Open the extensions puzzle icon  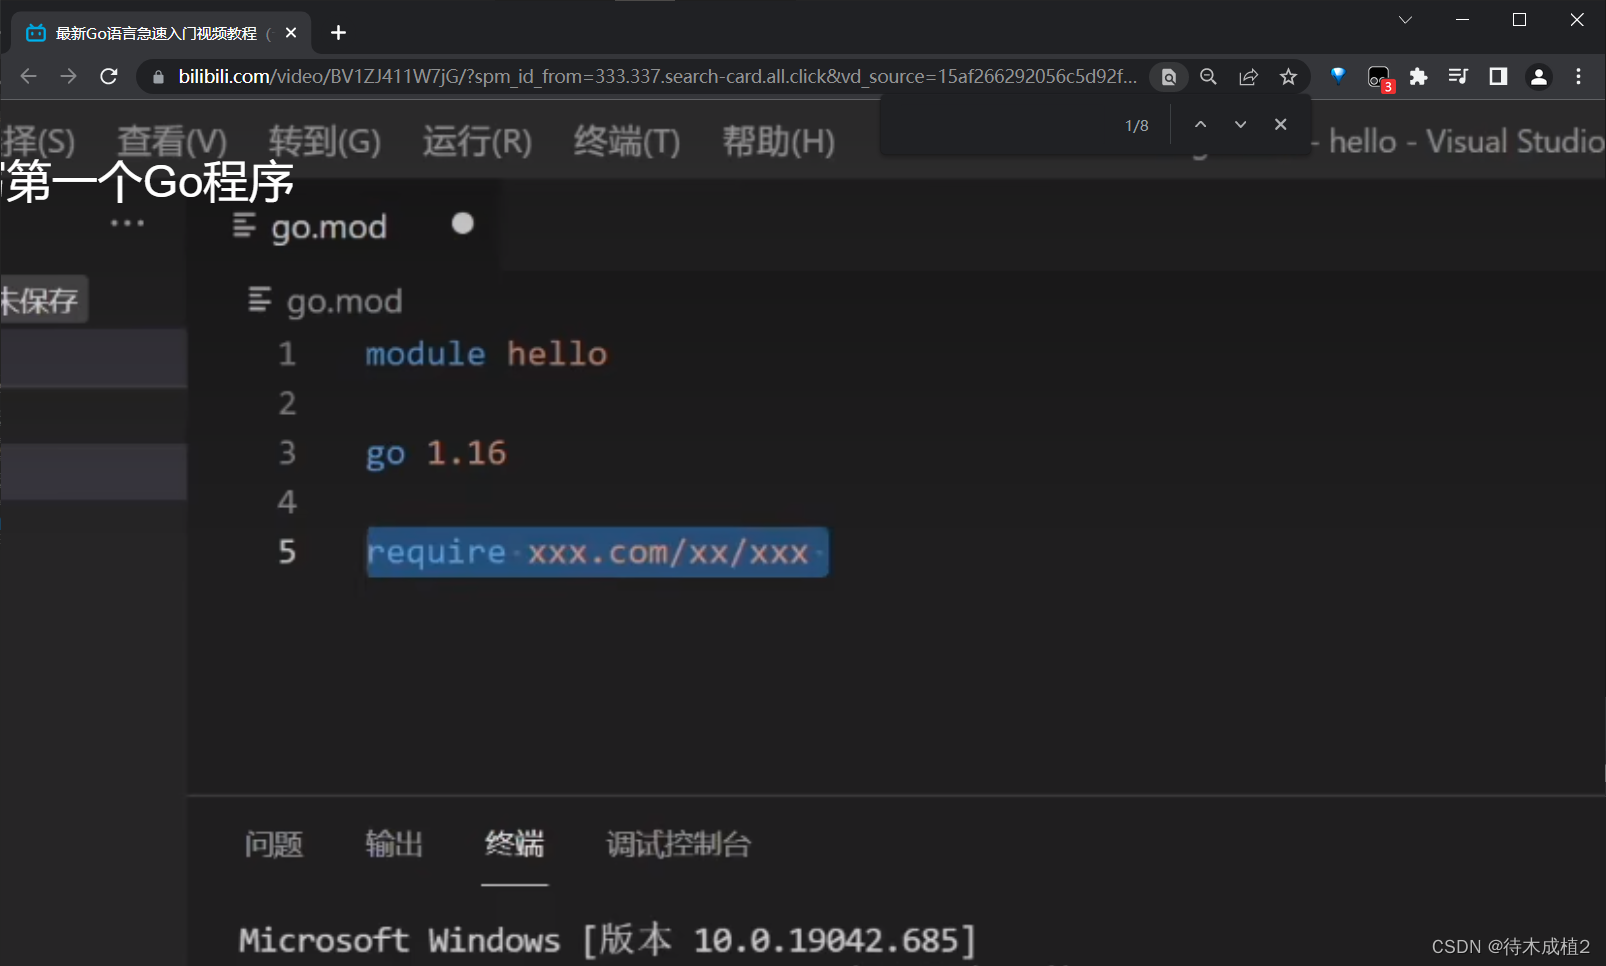(1418, 77)
